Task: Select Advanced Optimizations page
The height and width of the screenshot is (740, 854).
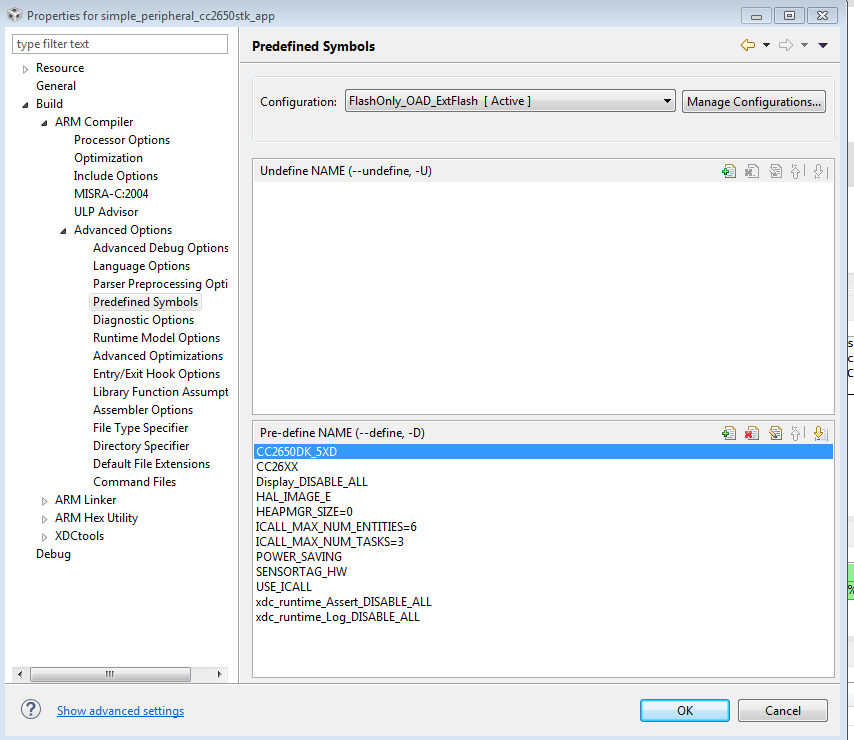Action: coord(158,356)
